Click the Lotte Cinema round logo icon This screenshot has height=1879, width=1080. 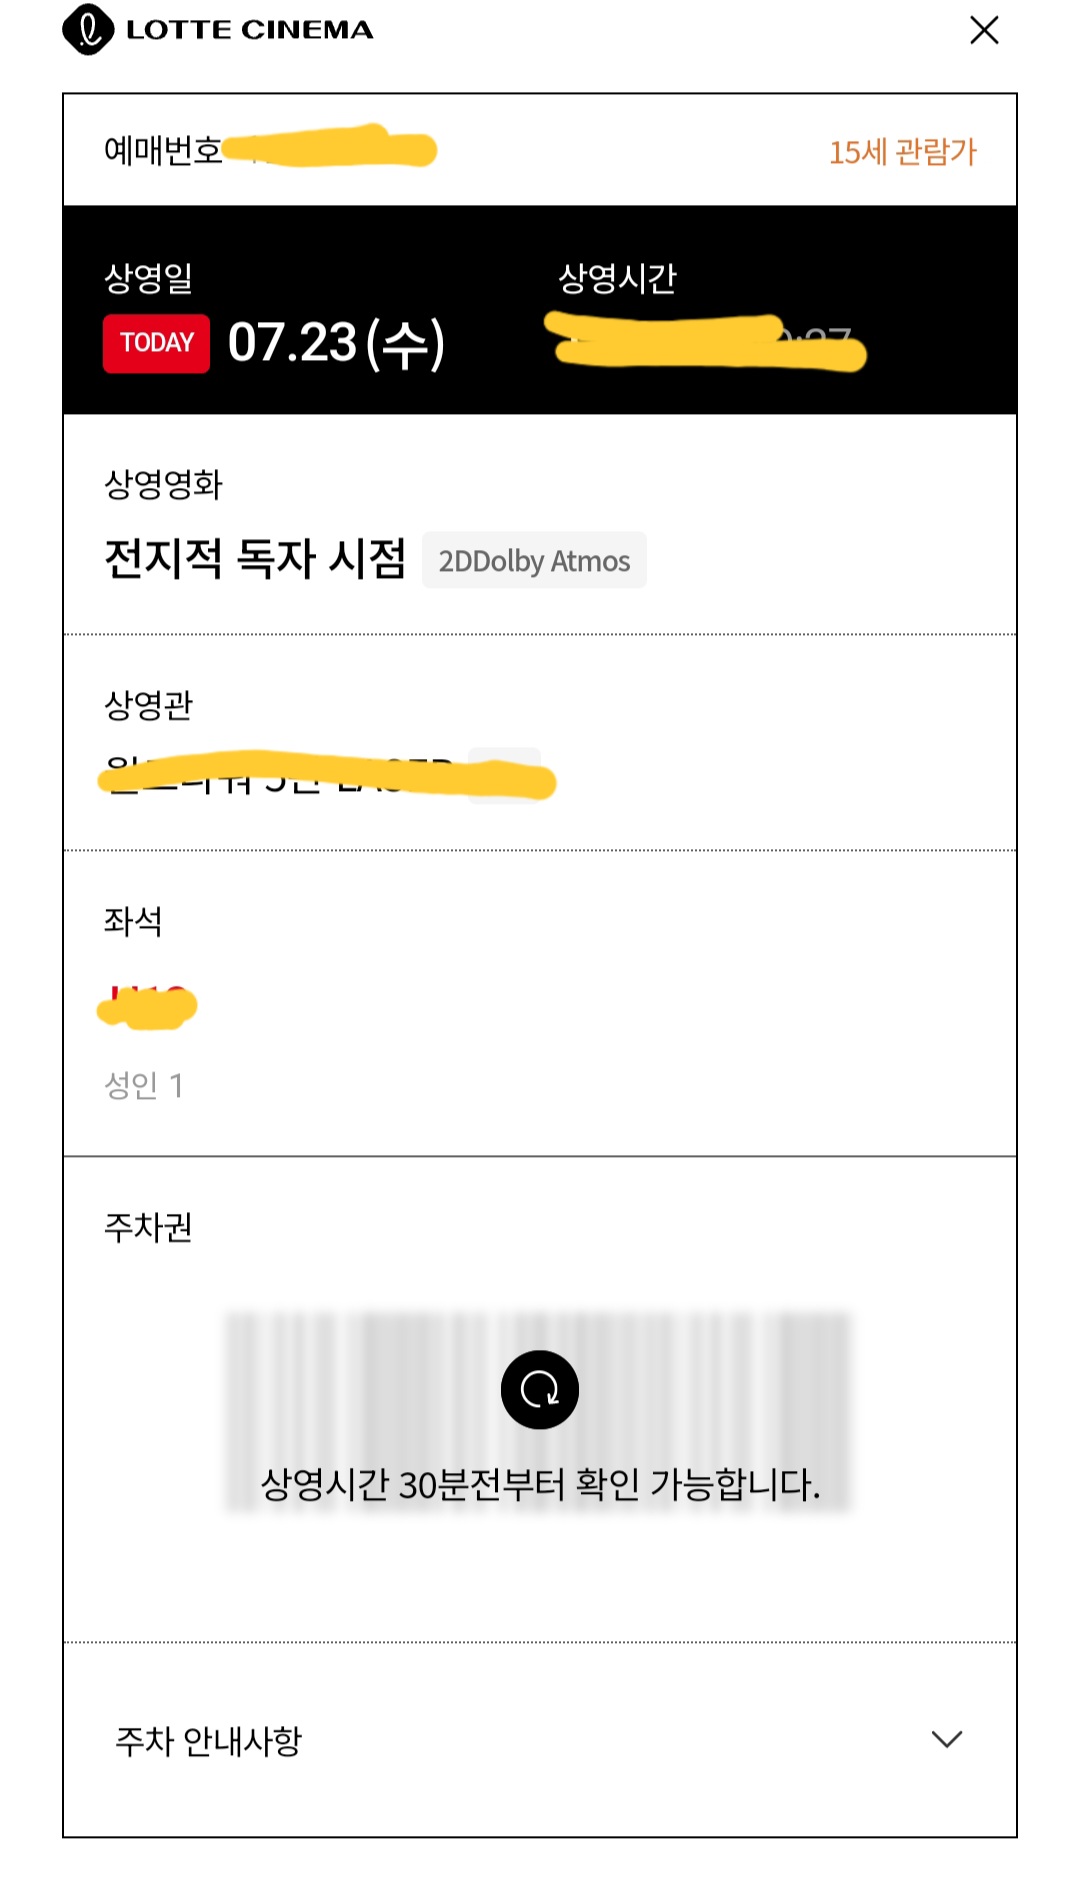point(88,30)
